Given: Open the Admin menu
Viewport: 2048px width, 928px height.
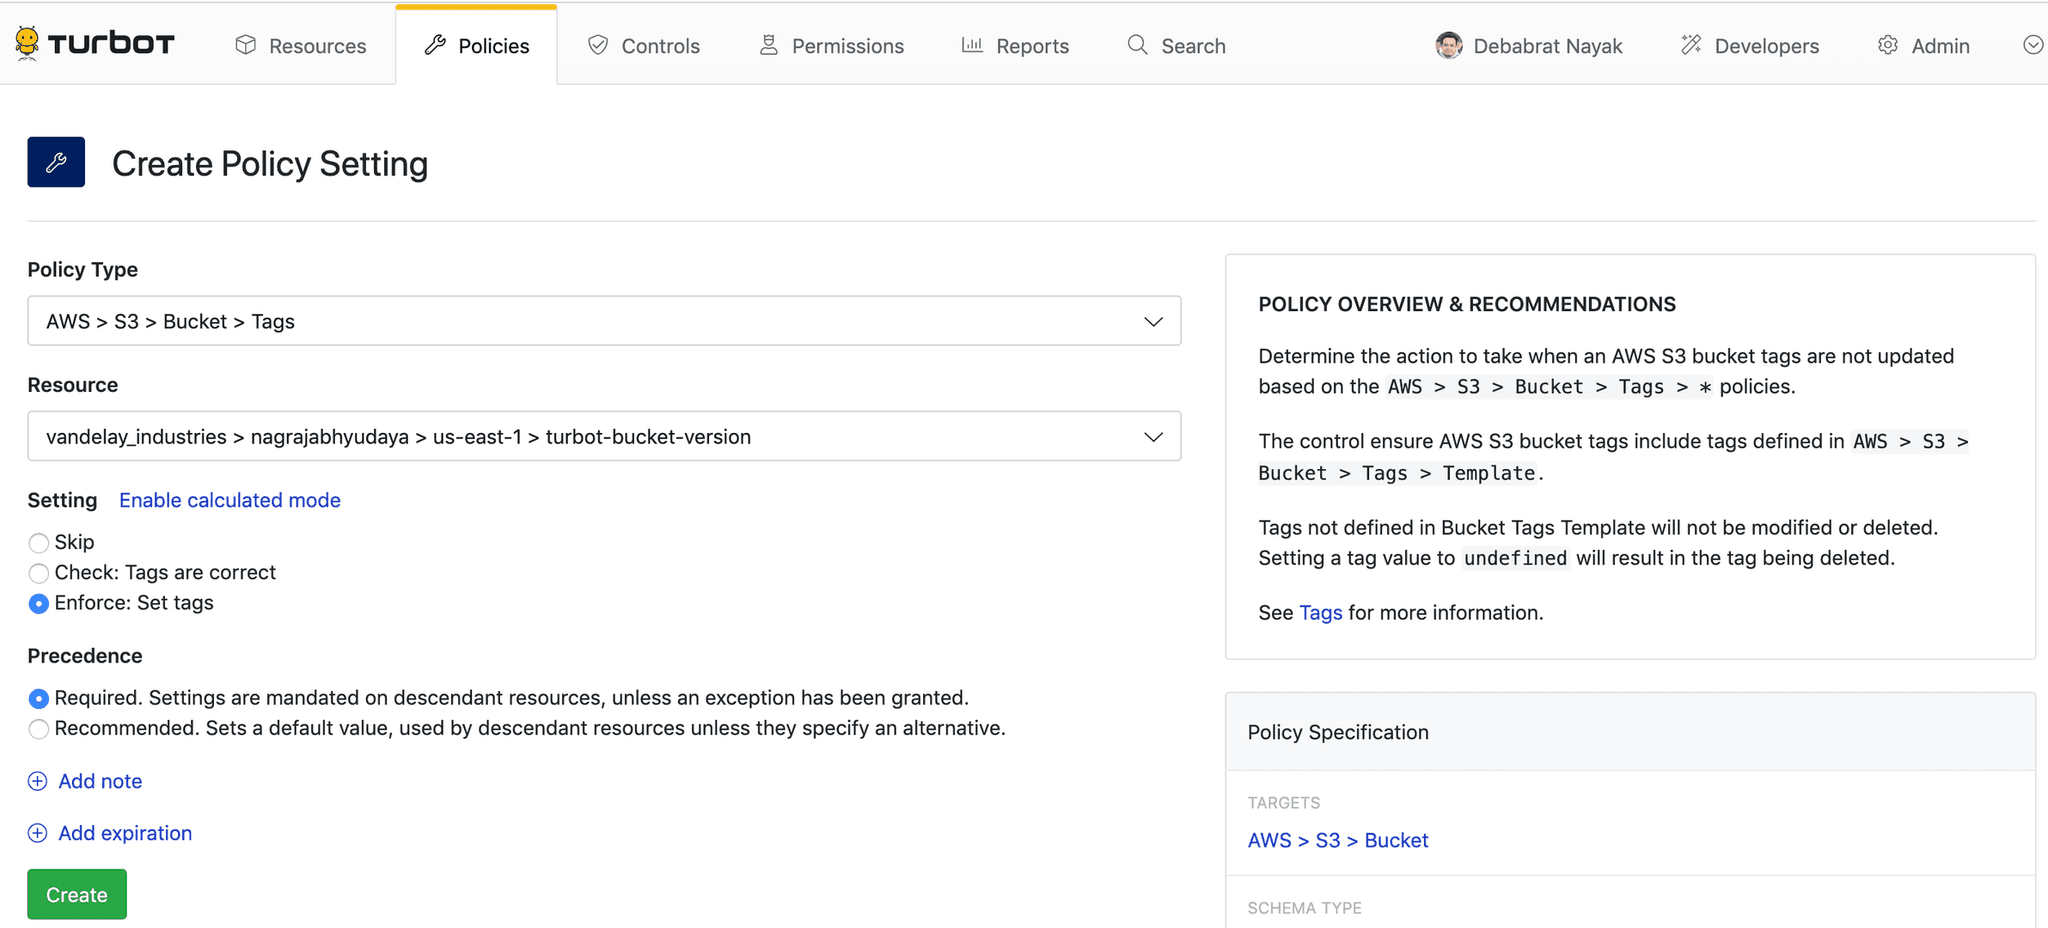Looking at the screenshot, I should point(1924,45).
